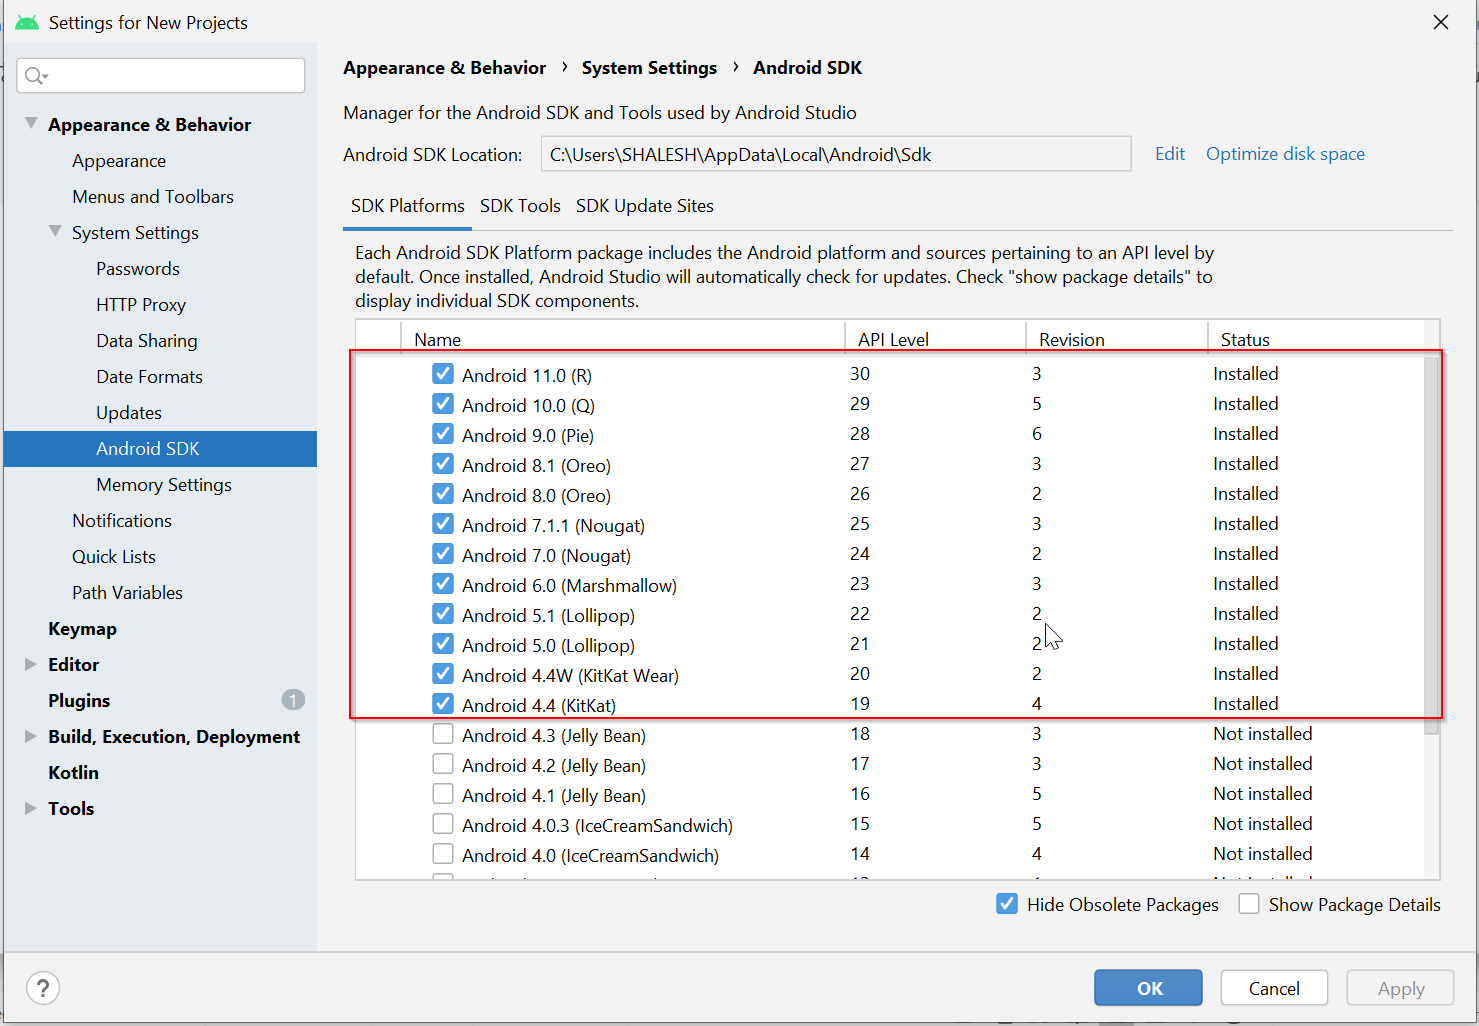Select Memory Settings in the sidebar
This screenshot has width=1479, height=1026.
(x=163, y=484)
